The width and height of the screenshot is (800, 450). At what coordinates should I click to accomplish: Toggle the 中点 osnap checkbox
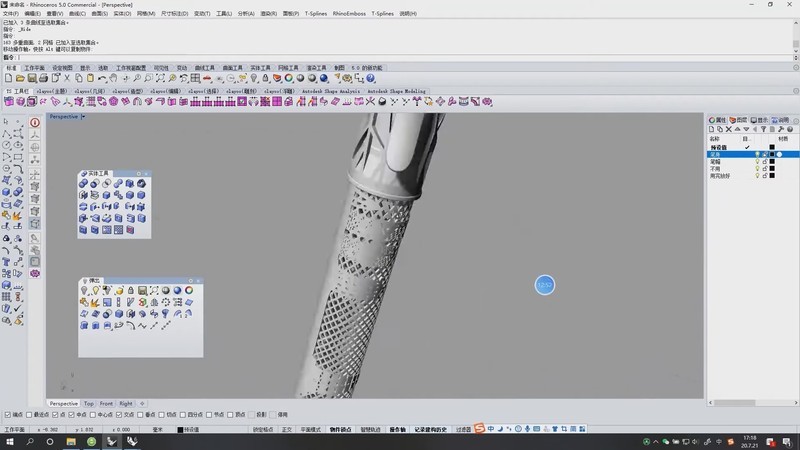tap(71, 414)
